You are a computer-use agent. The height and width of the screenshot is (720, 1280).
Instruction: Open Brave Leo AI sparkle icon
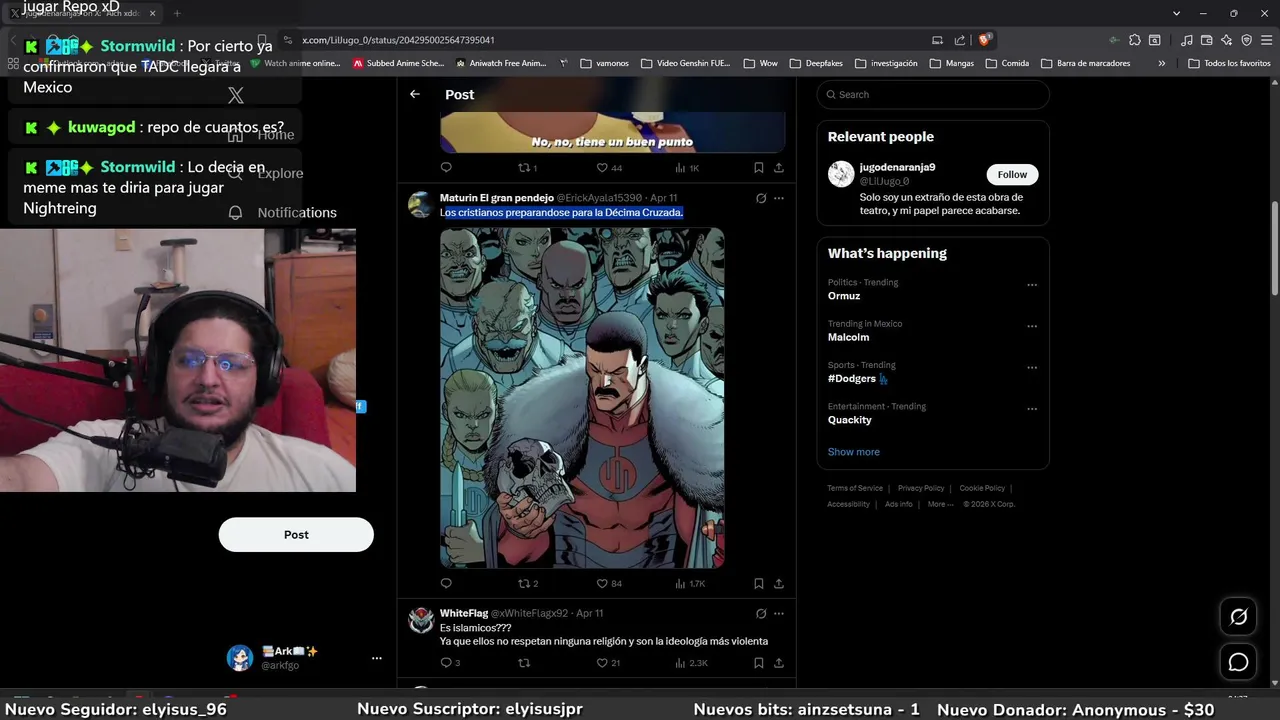pos(1226,40)
